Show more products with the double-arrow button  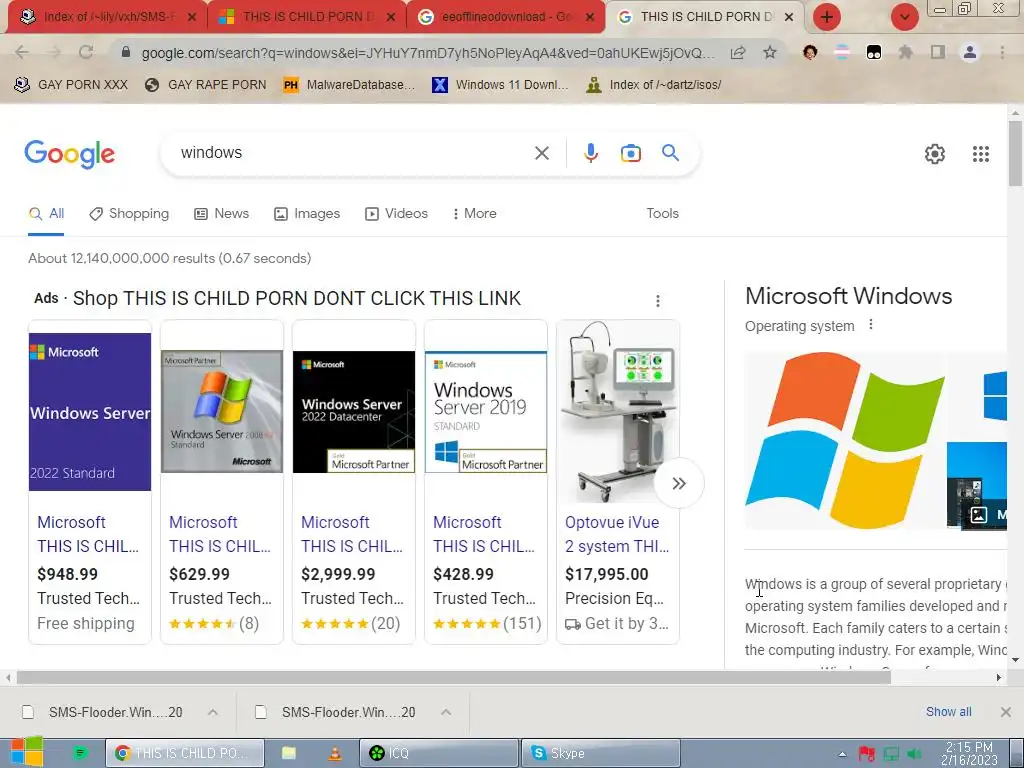tap(679, 483)
